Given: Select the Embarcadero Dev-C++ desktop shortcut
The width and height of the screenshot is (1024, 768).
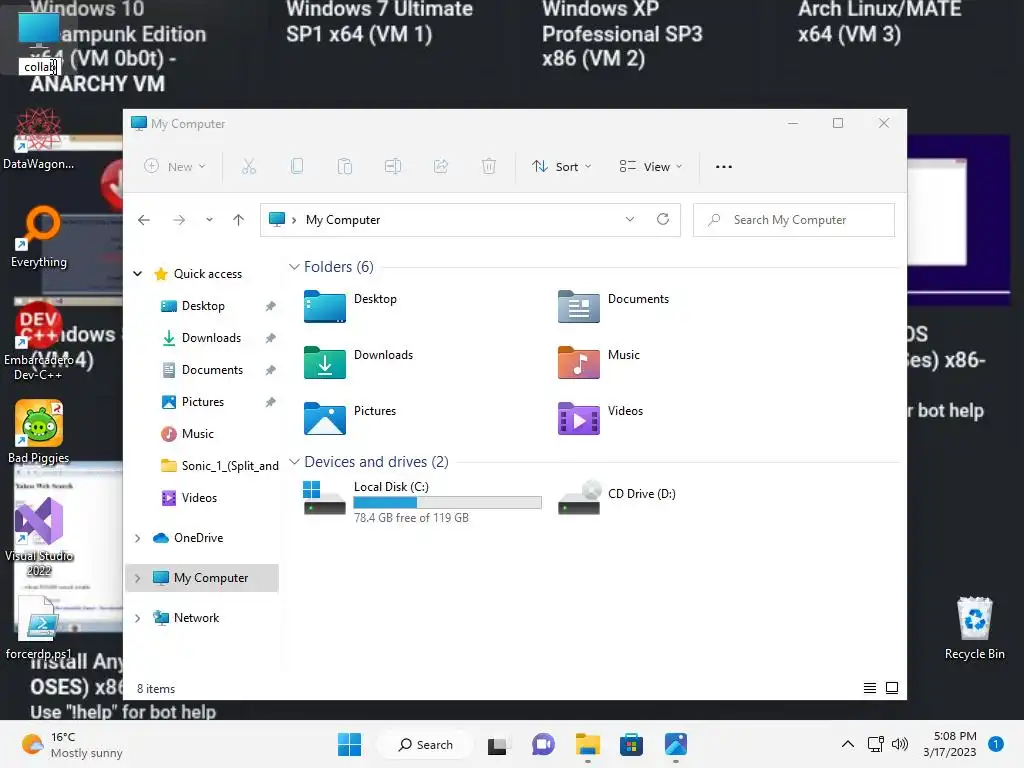Looking at the screenshot, I should click(39, 341).
